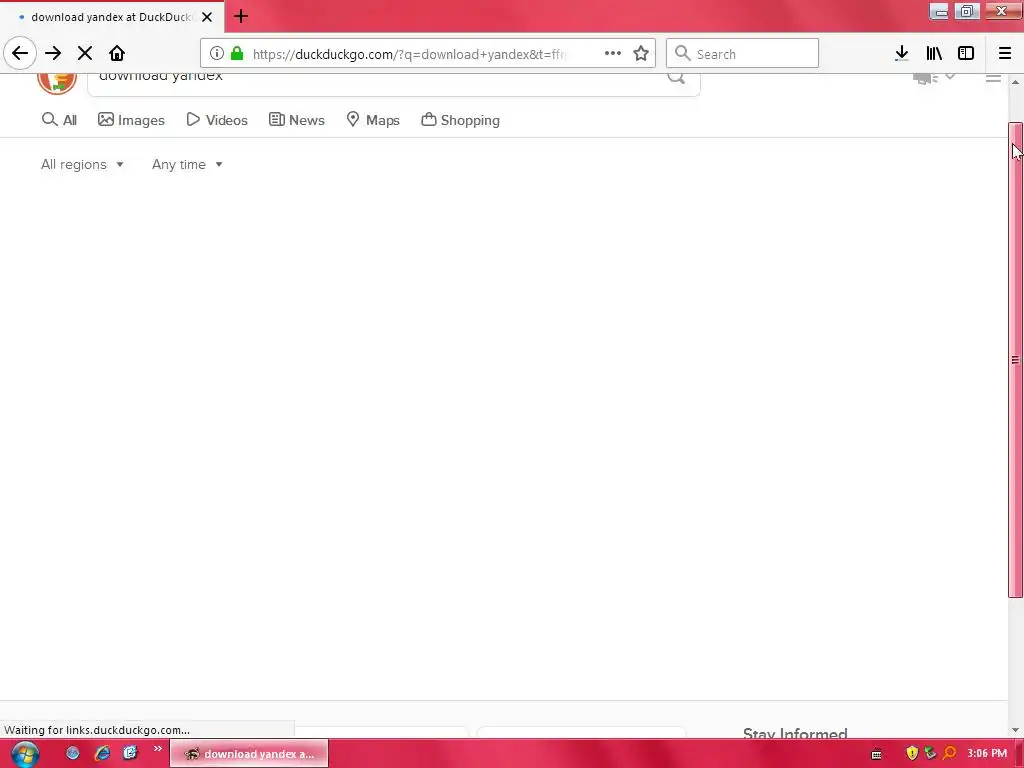Viewport: 1024px width, 768px height.
Task: Submit search with DuckDuckGo magnifier icon
Action: 676,78
